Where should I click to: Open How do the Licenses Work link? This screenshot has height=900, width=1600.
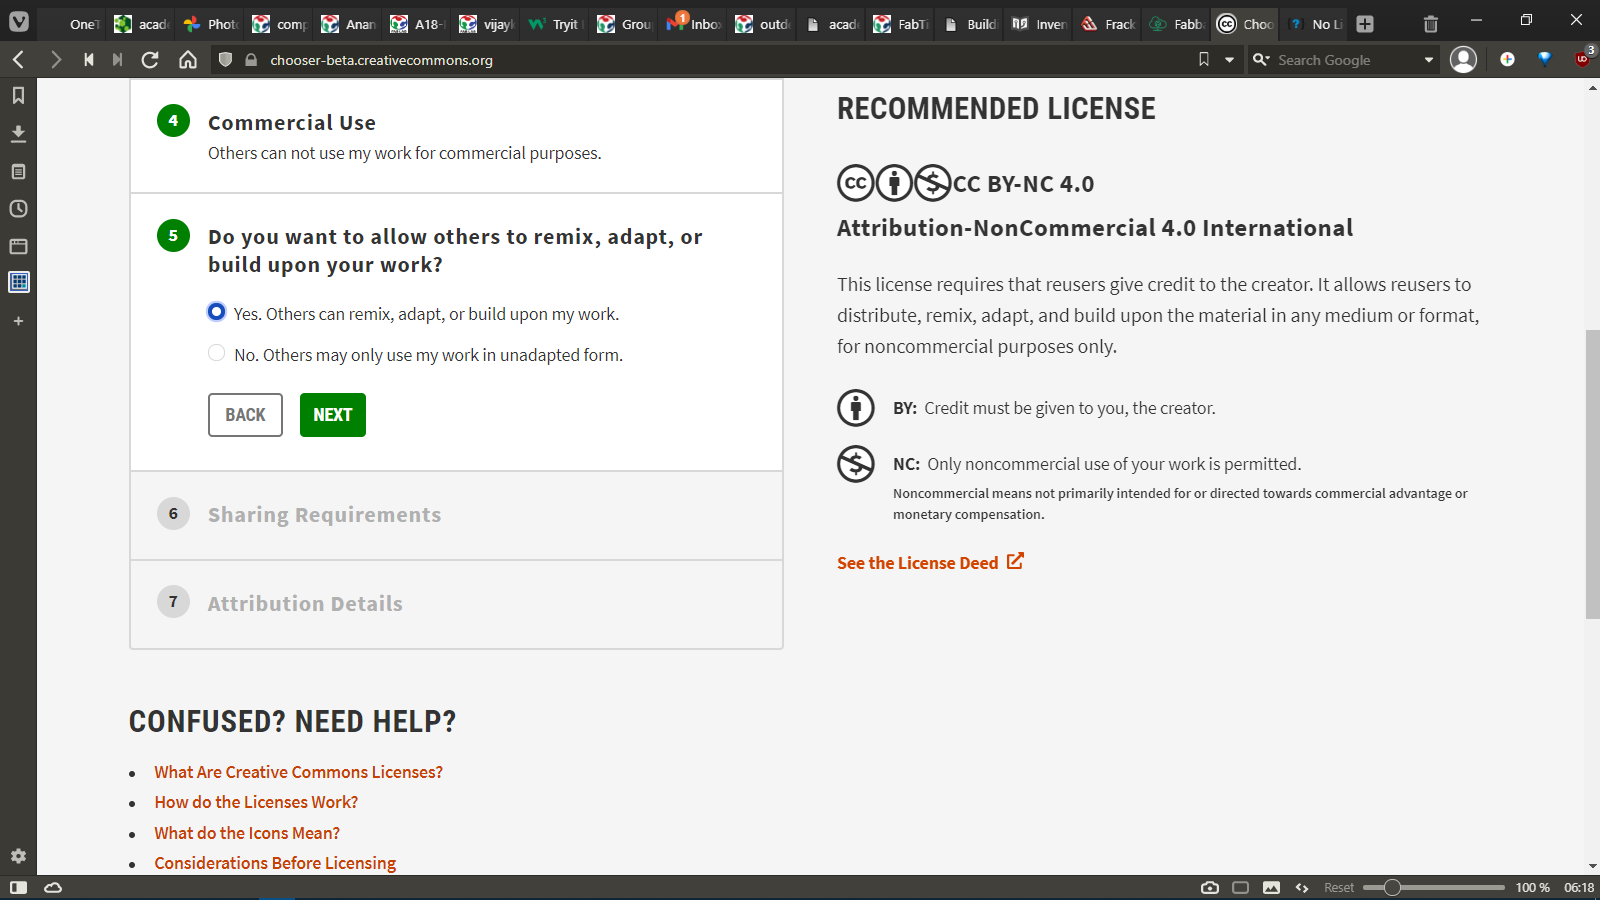pos(256,802)
